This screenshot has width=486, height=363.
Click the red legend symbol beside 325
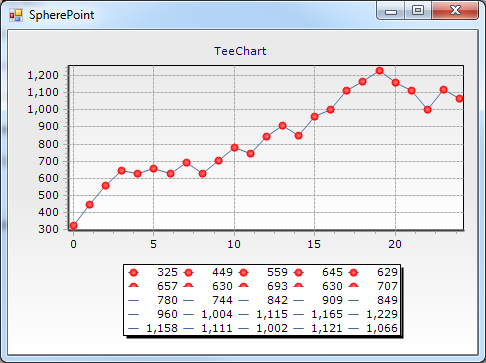pyautogui.click(x=133, y=273)
